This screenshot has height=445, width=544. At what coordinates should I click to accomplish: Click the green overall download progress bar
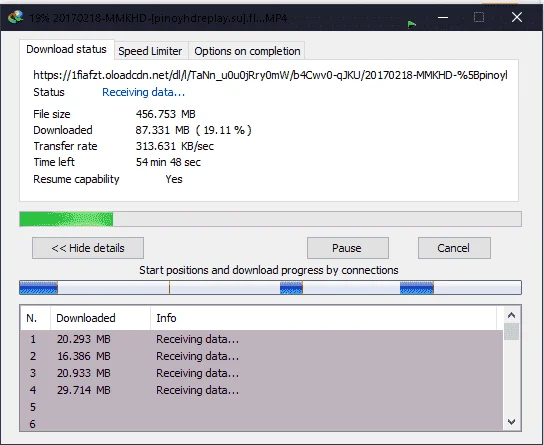click(270, 219)
